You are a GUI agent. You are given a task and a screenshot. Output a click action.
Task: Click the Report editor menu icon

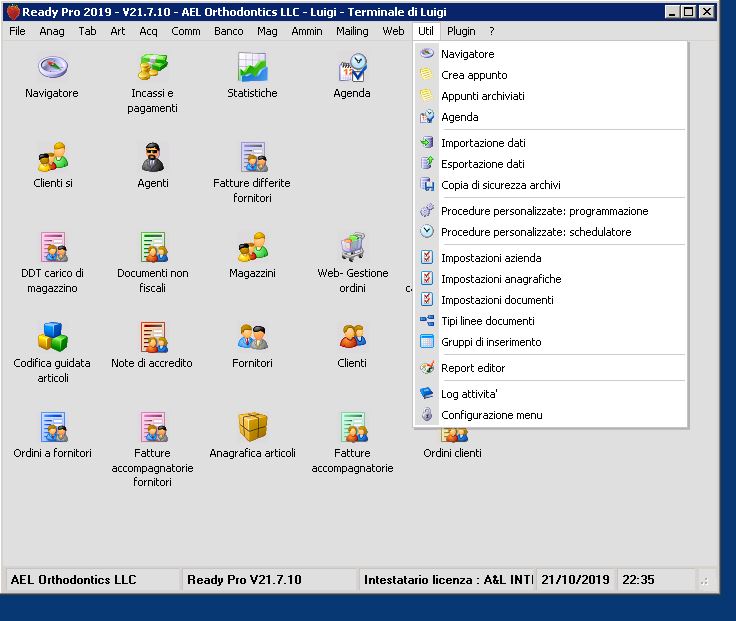(427, 368)
